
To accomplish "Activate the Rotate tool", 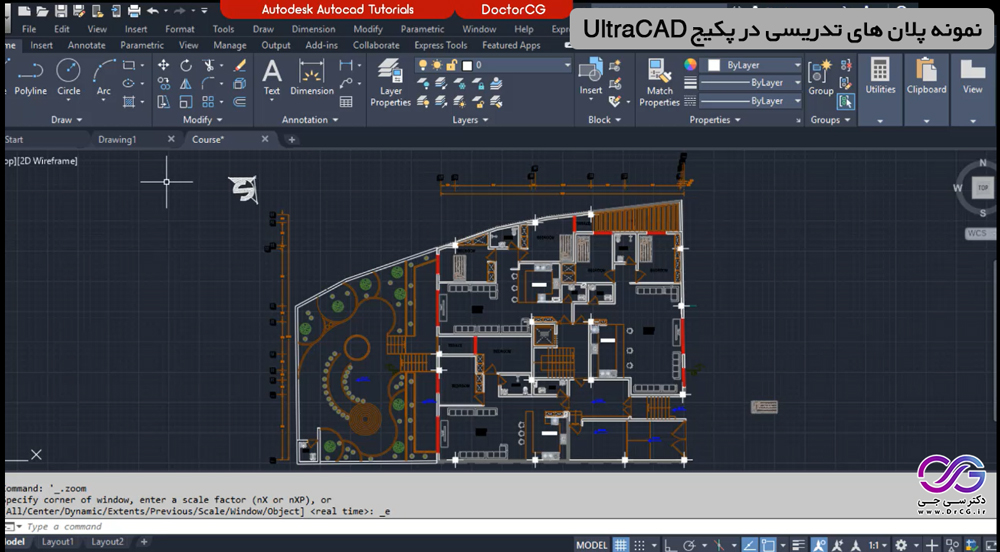I will point(186,65).
